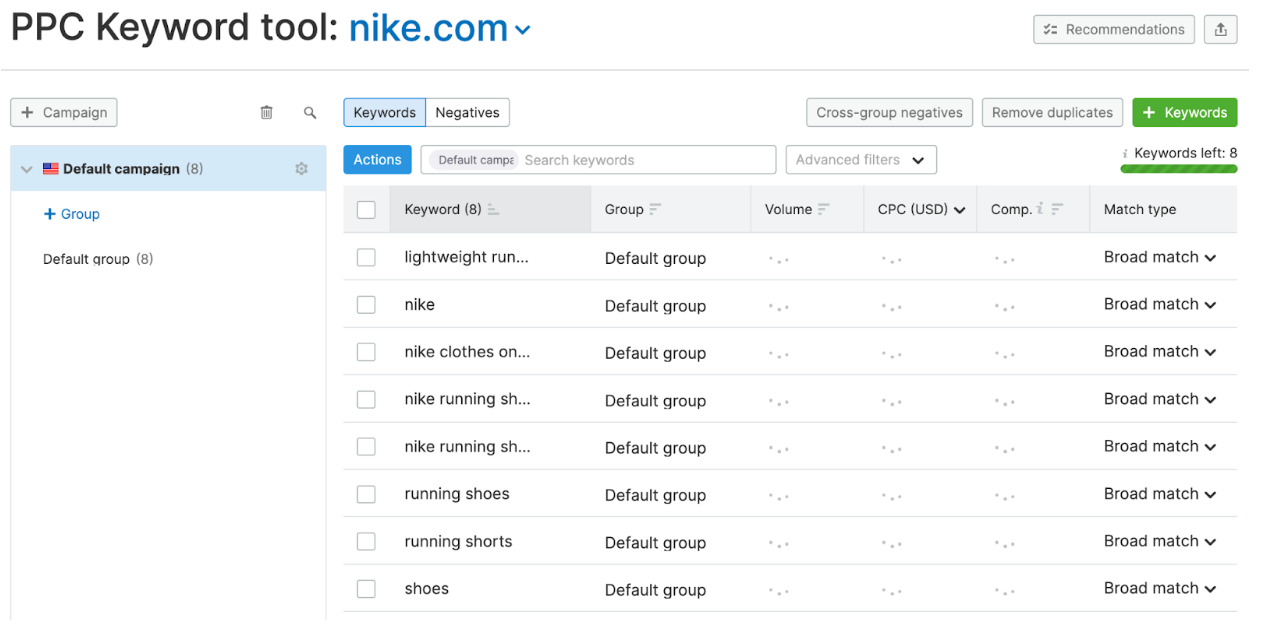Viewport: 1274px width, 642px height.
Task: Click the export icon near Recommendations
Action: click(x=1220, y=29)
